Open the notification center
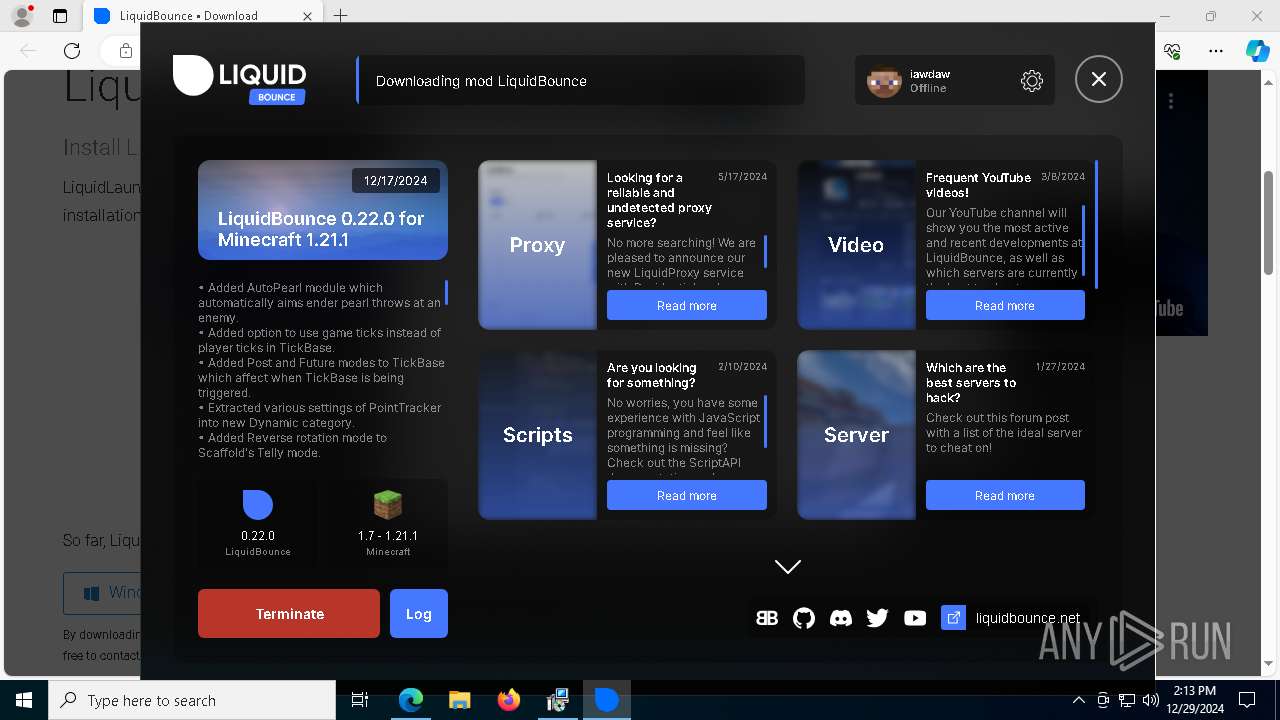The image size is (1280, 720). point(1247,700)
